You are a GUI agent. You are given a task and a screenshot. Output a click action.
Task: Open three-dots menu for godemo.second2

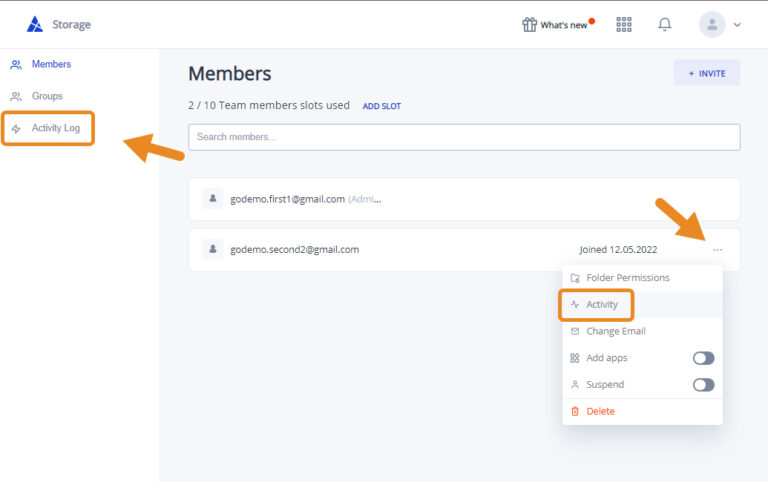[718, 250]
